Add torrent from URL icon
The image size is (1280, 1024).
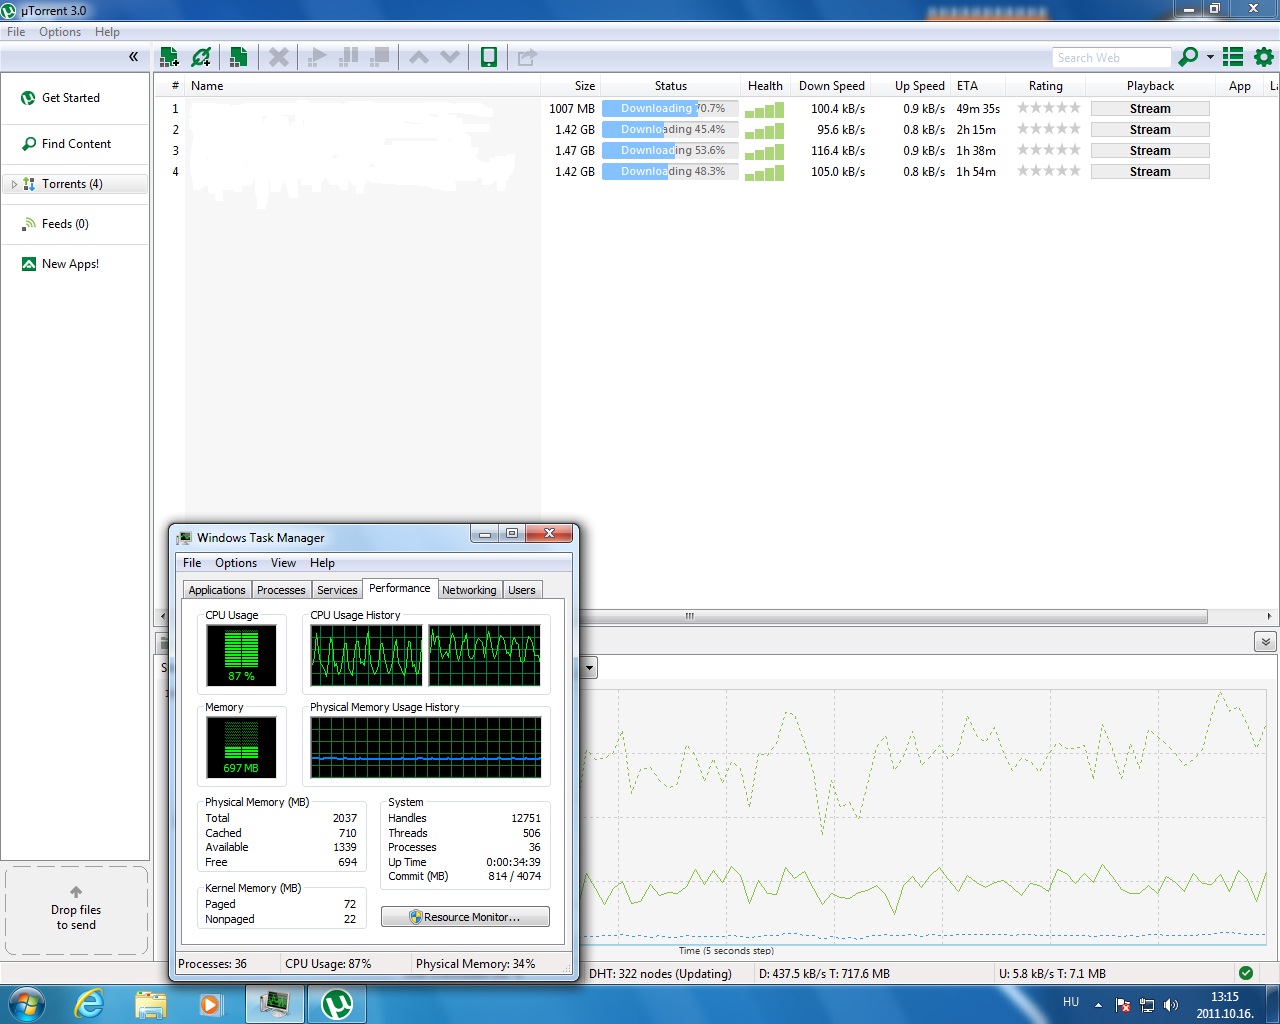tap(201, 57)
